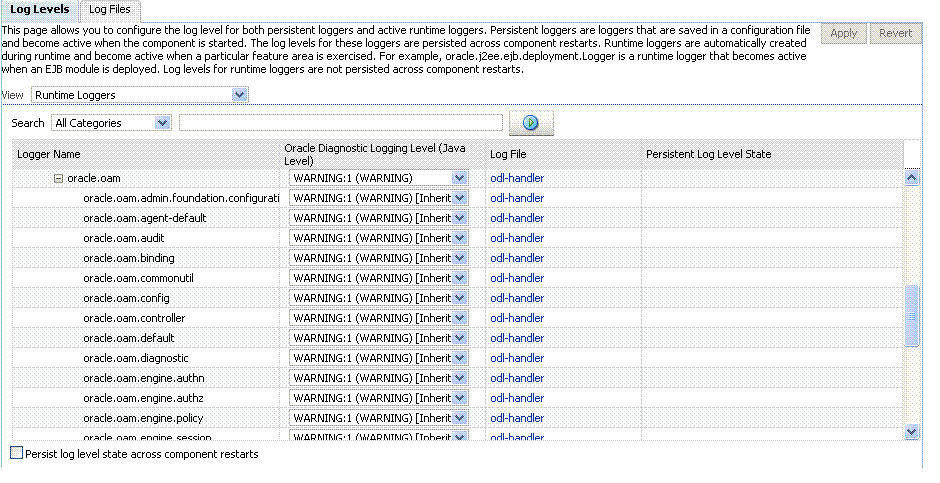The image size is (940, 483).
Task: Open odl-handler link for oracle.oam.binding
Action: 517,258
